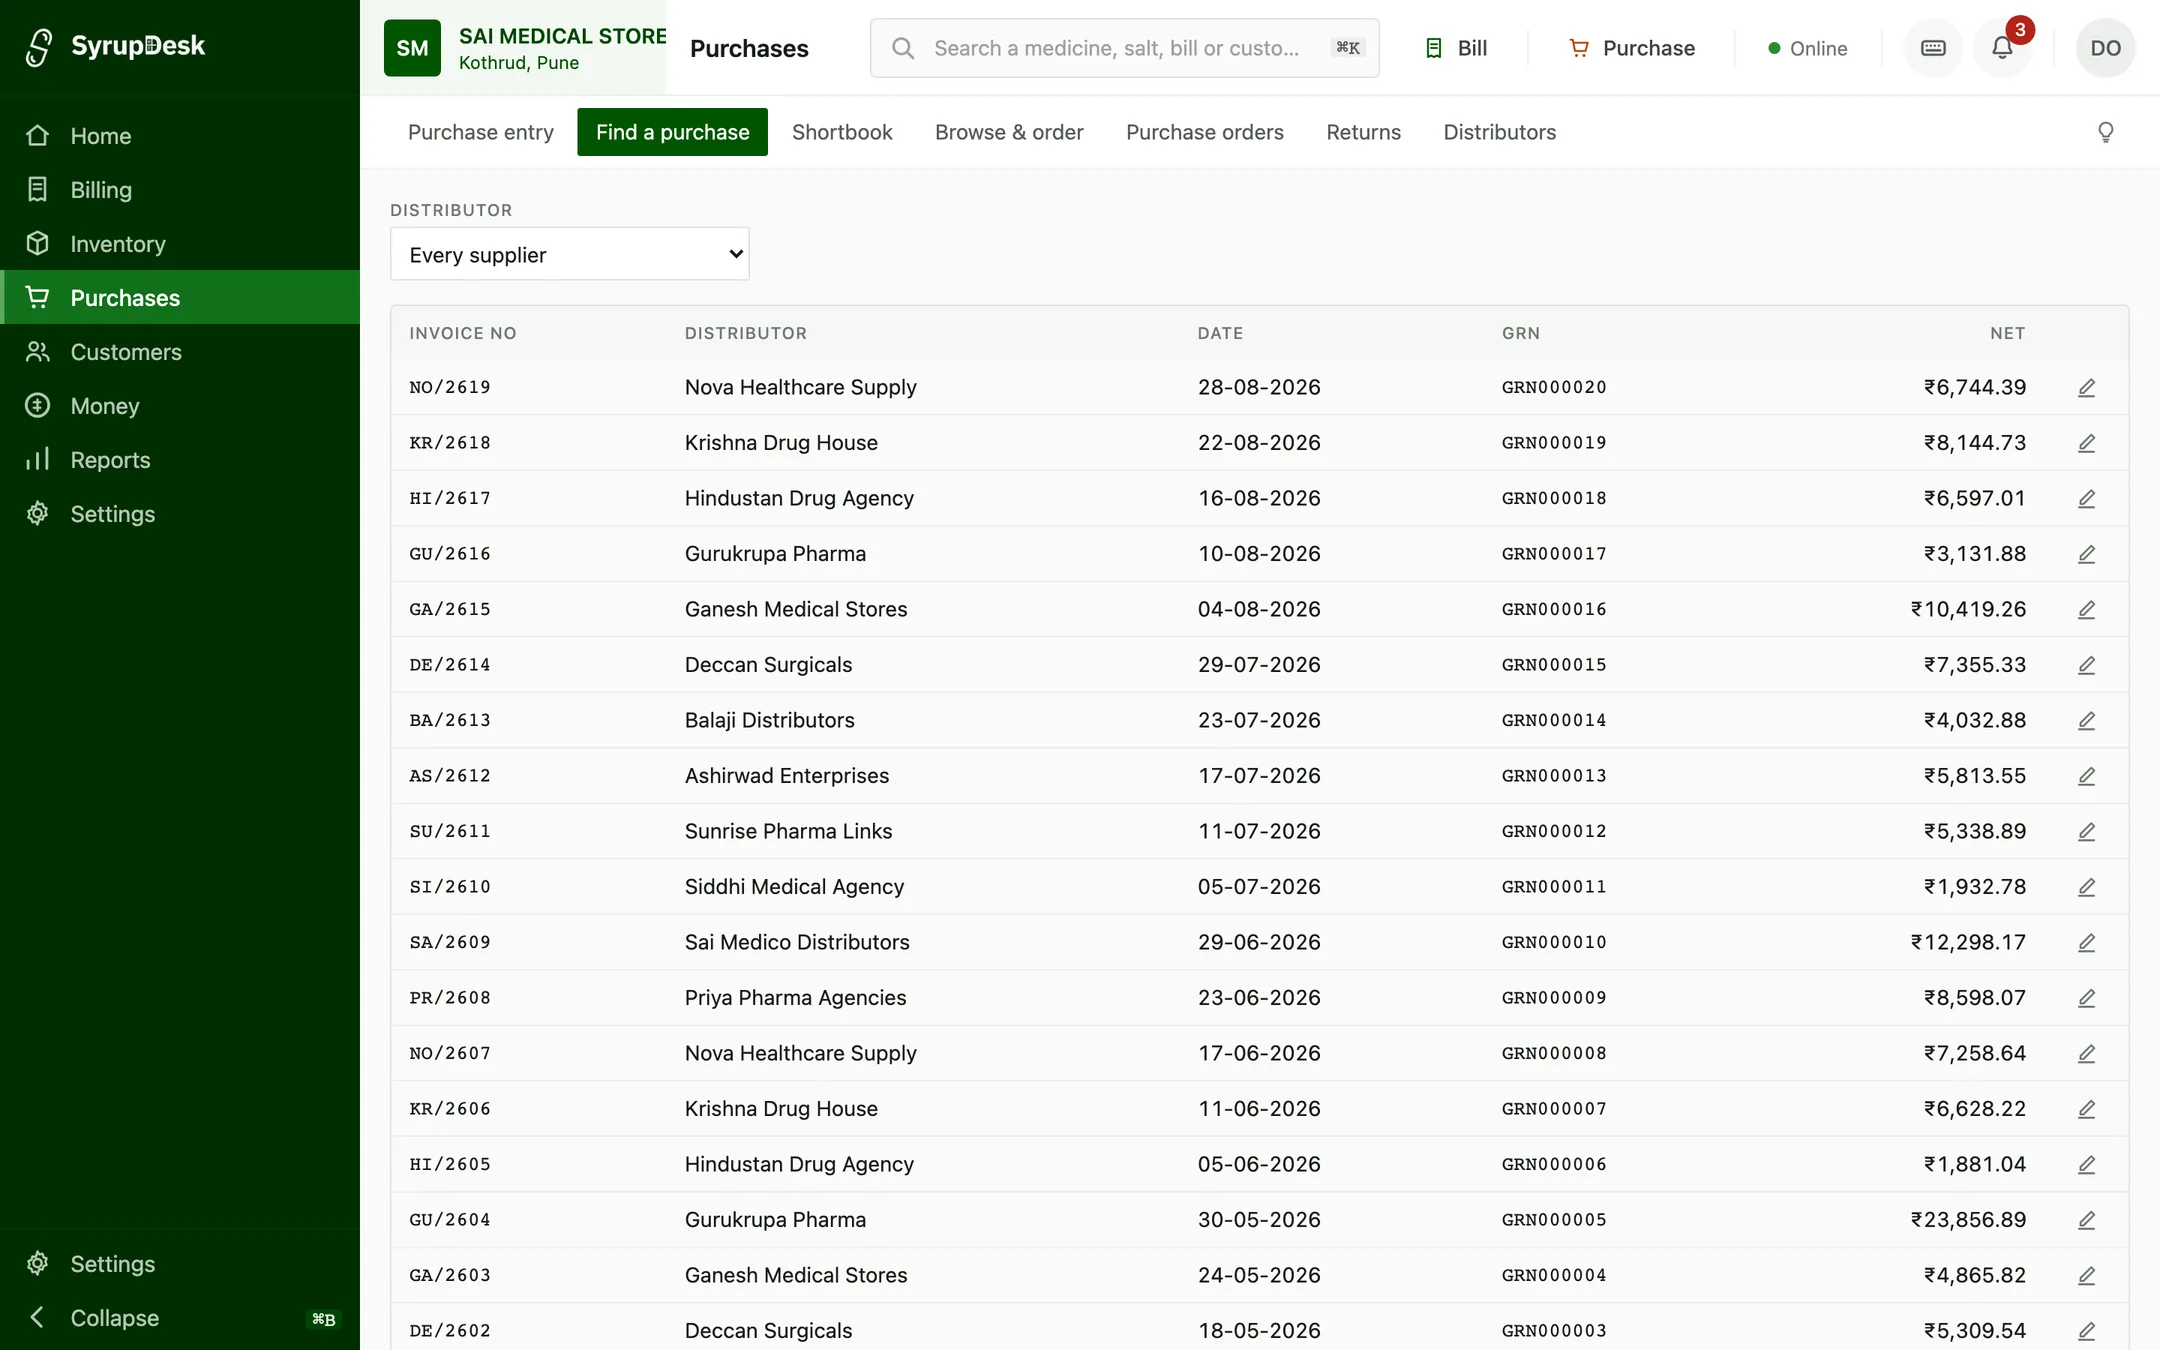
Task: Click the DATE column header
Action: pos(1220,333)
